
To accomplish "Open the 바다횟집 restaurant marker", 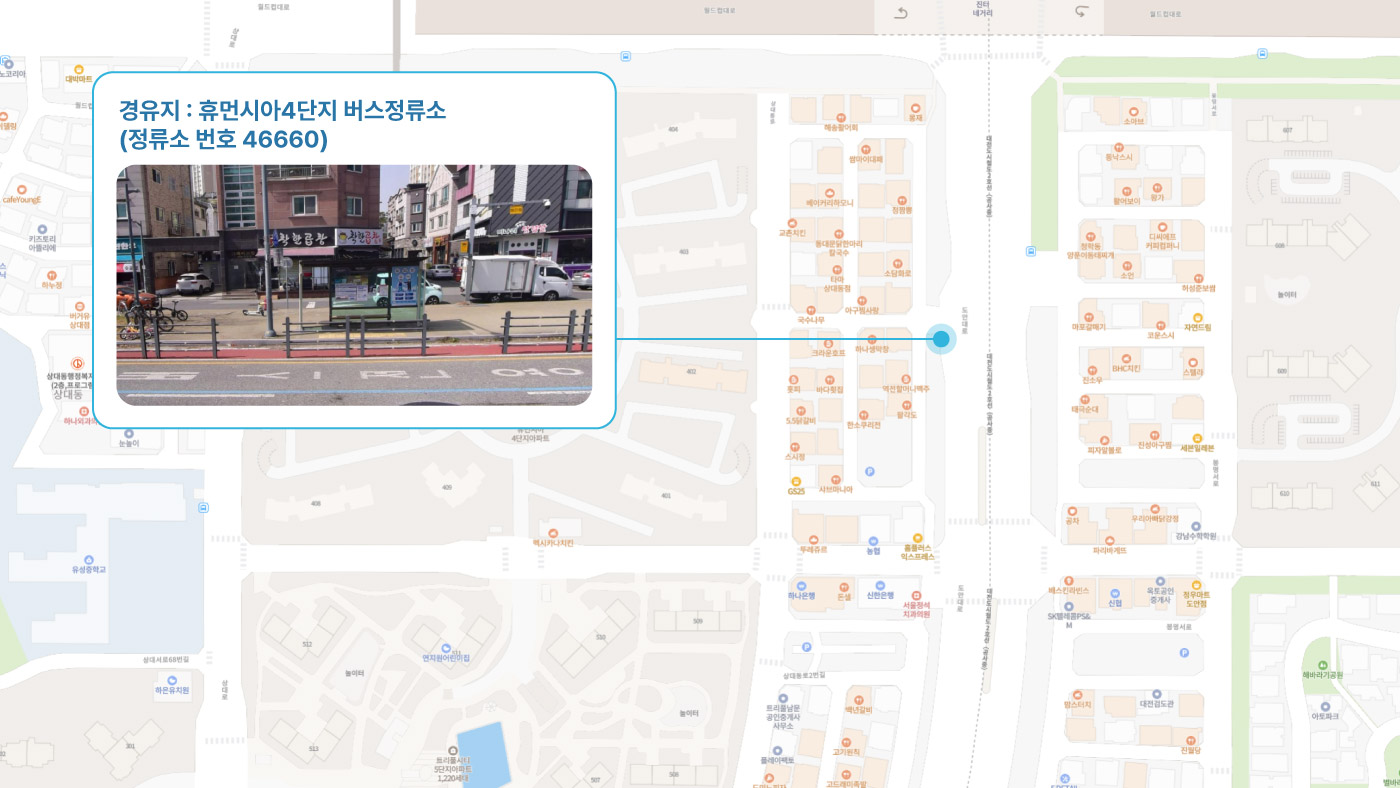I will pos(829,378).
